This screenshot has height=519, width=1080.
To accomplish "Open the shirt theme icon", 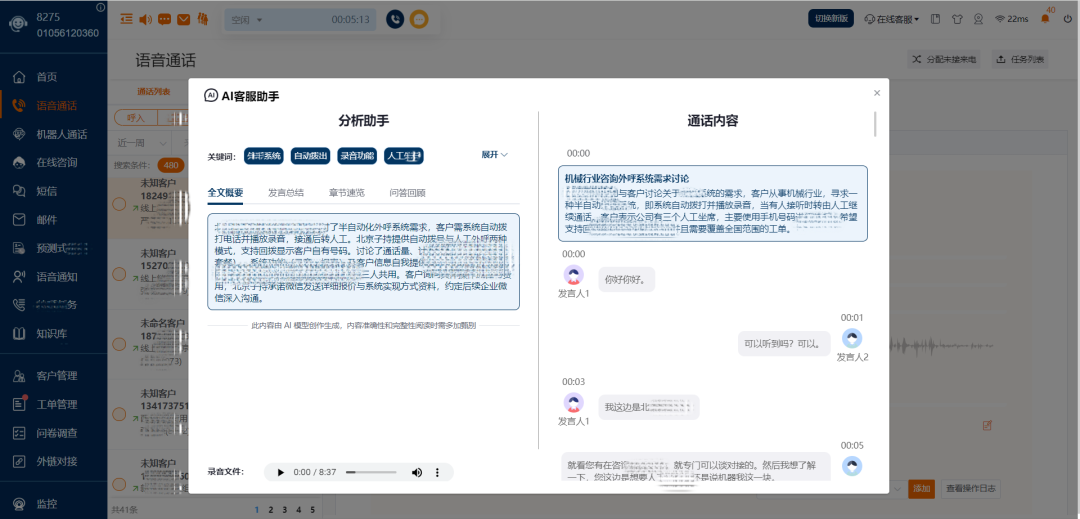I will coord(957,19).
